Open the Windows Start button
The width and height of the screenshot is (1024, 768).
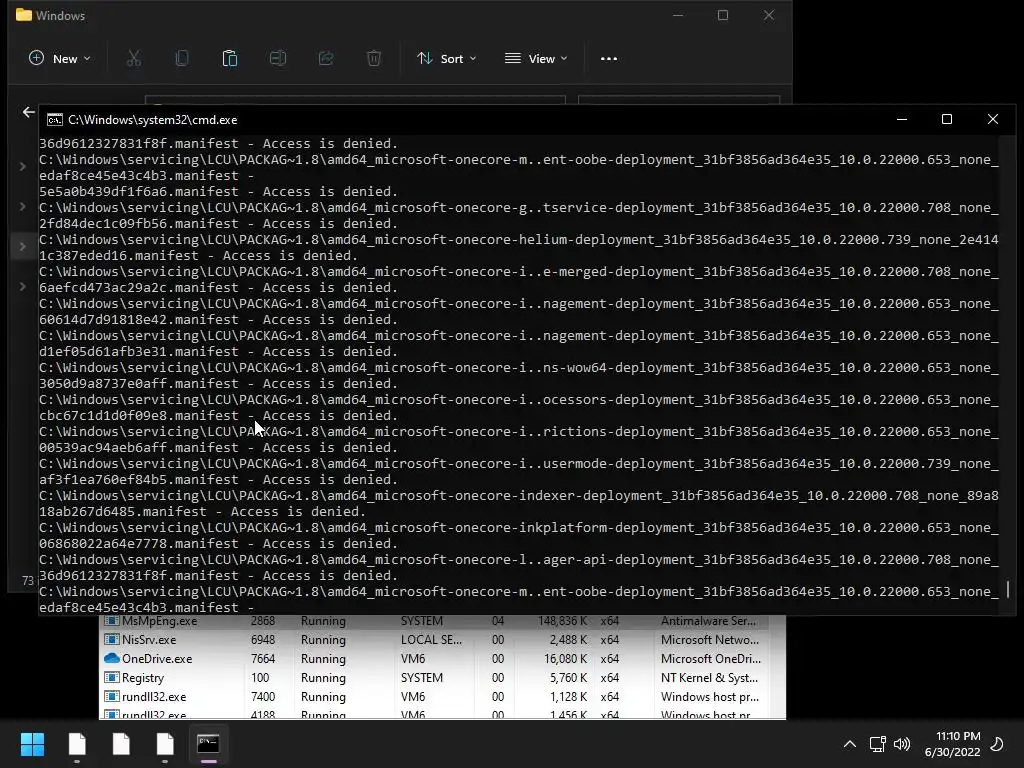(x=32, y=744)
